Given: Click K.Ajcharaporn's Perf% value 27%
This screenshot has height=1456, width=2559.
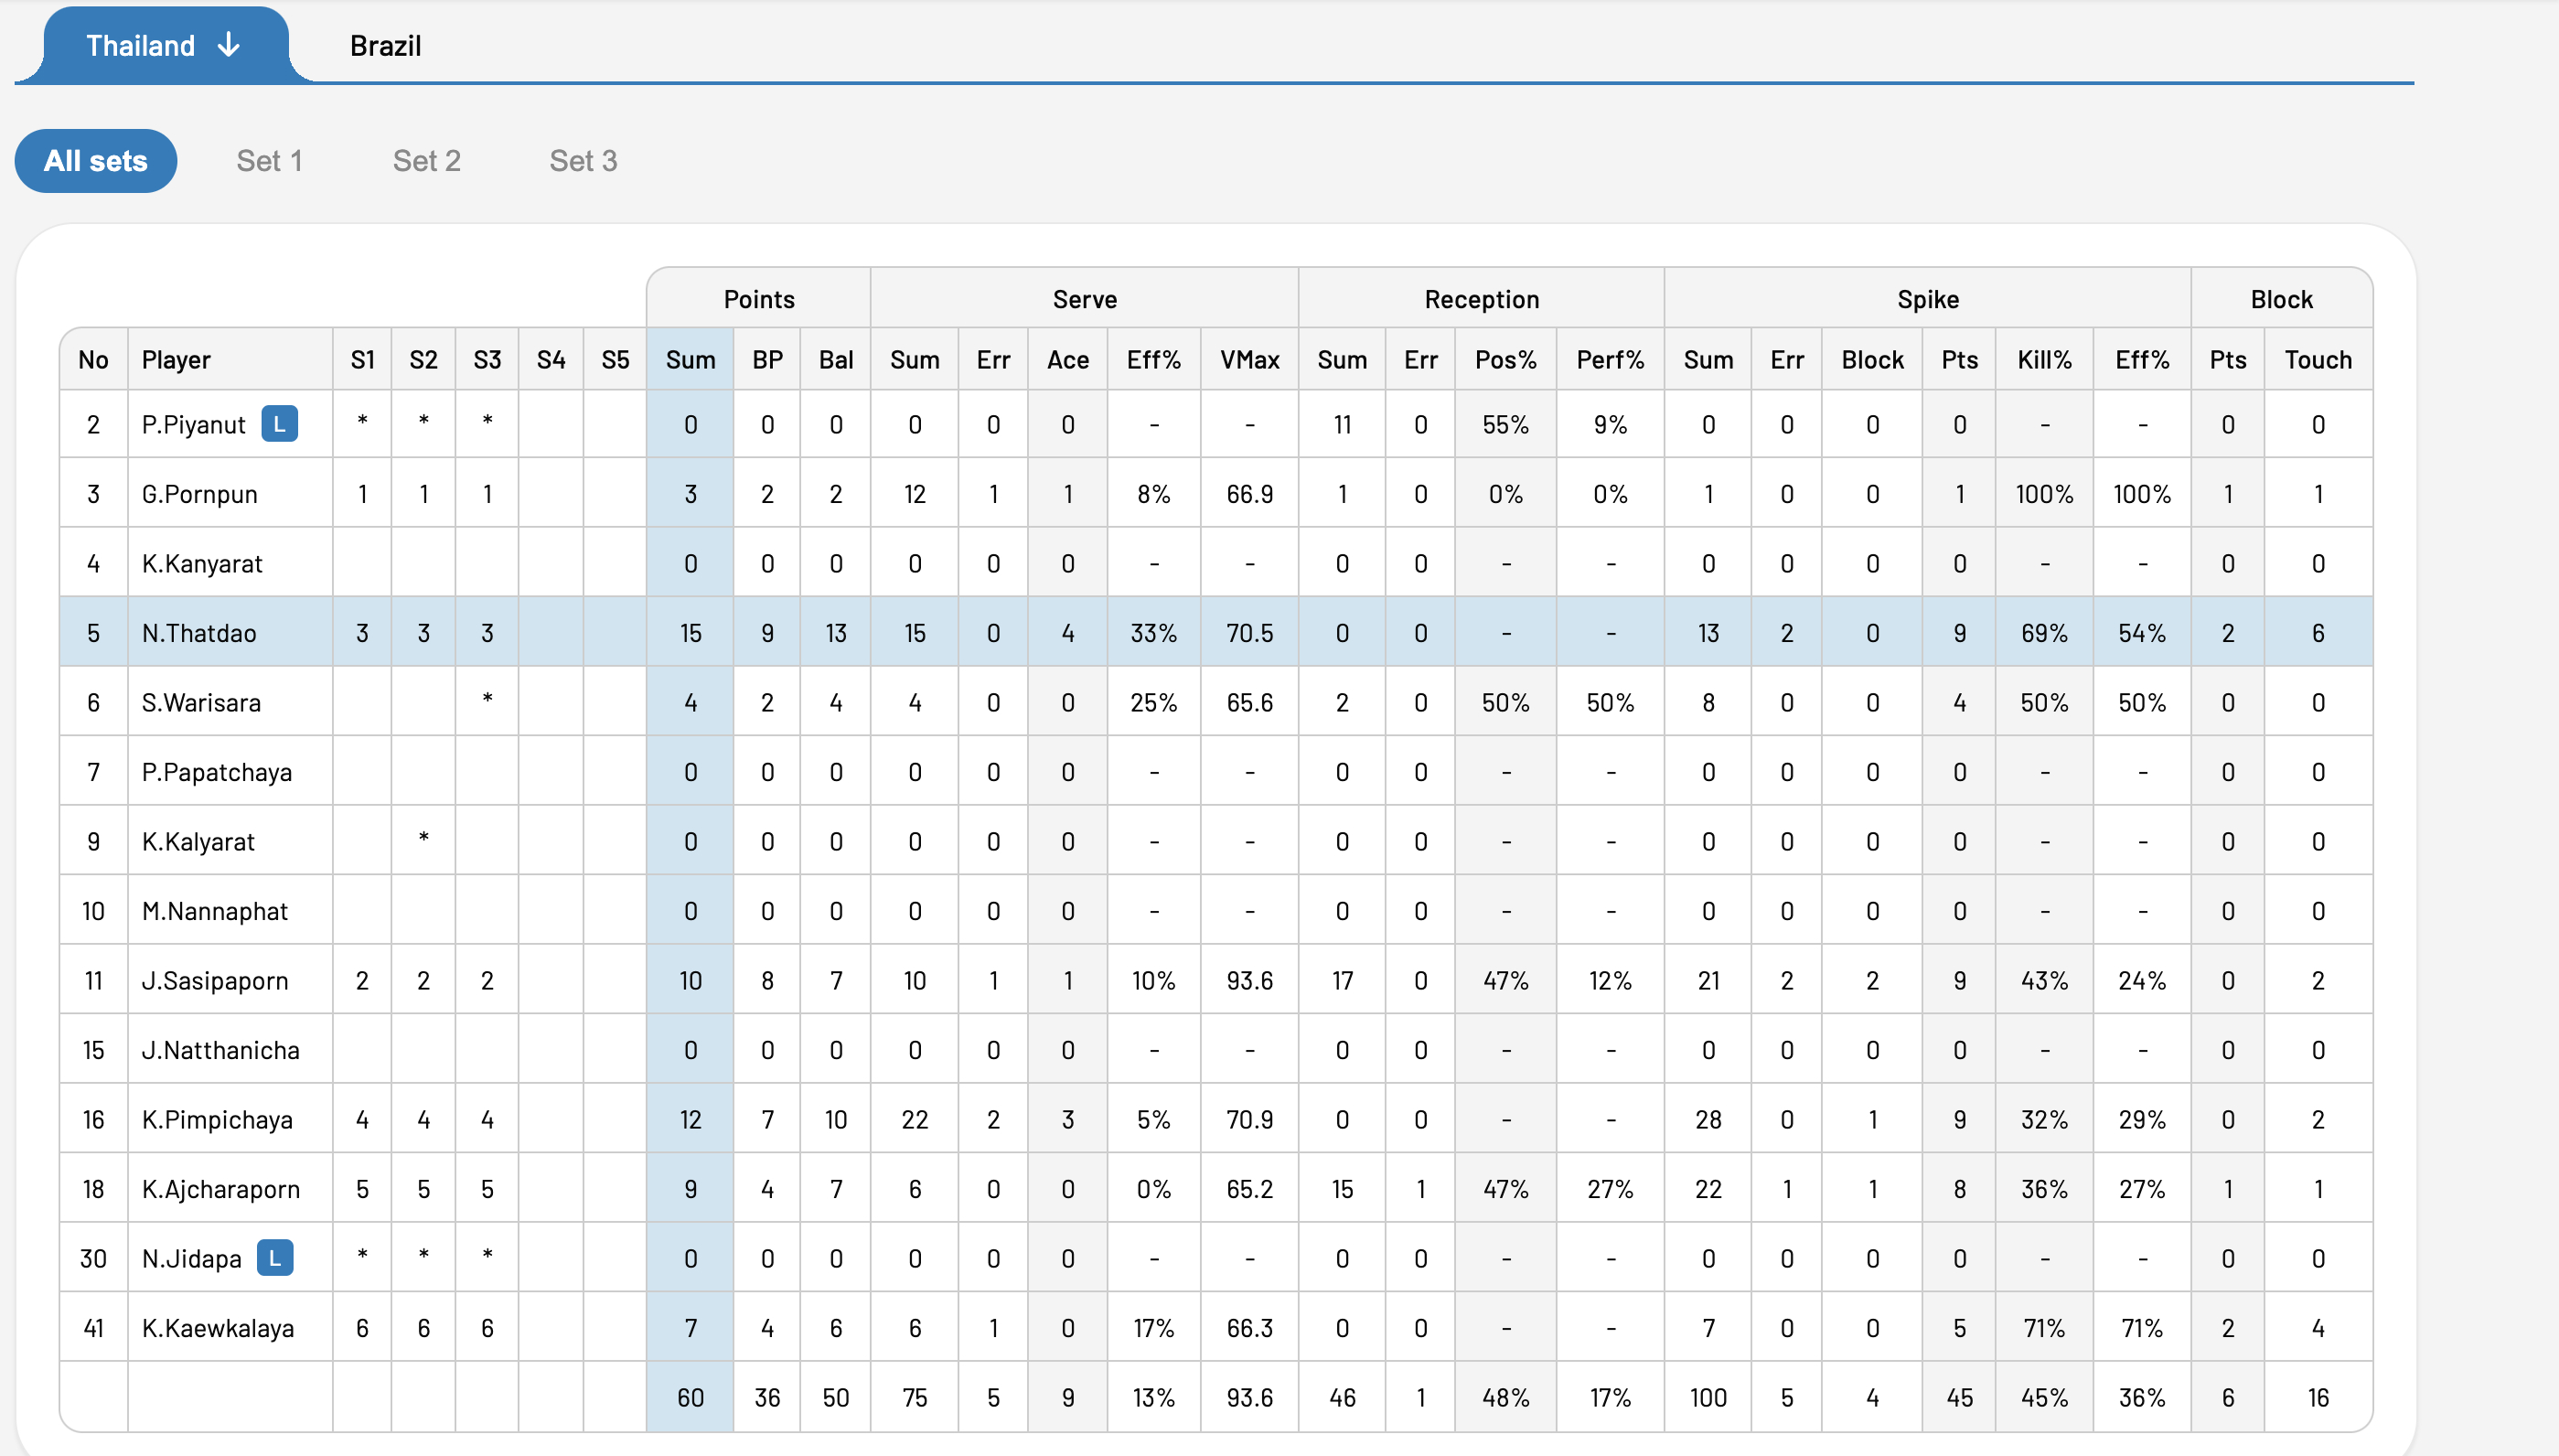Looking at the screenshot, I should pyautogui.click(x=1610, y=1189).
